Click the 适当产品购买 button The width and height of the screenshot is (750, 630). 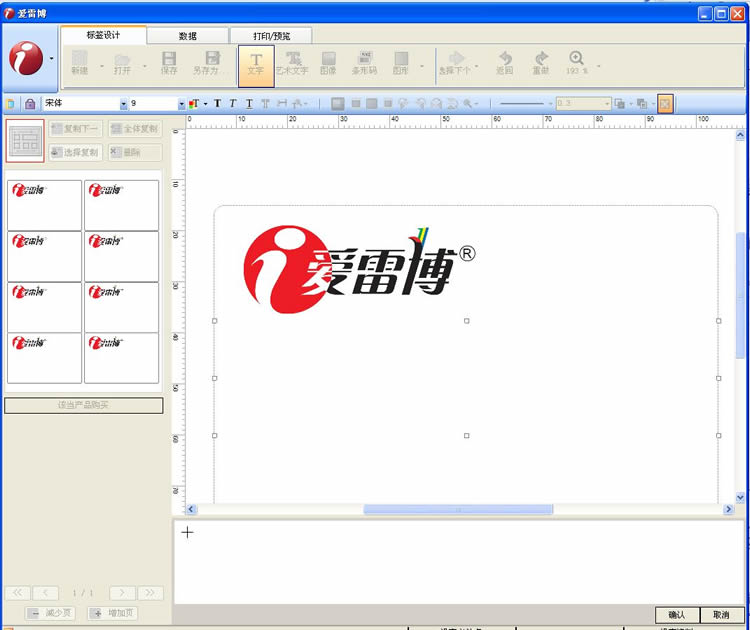[x=83, y=405]
